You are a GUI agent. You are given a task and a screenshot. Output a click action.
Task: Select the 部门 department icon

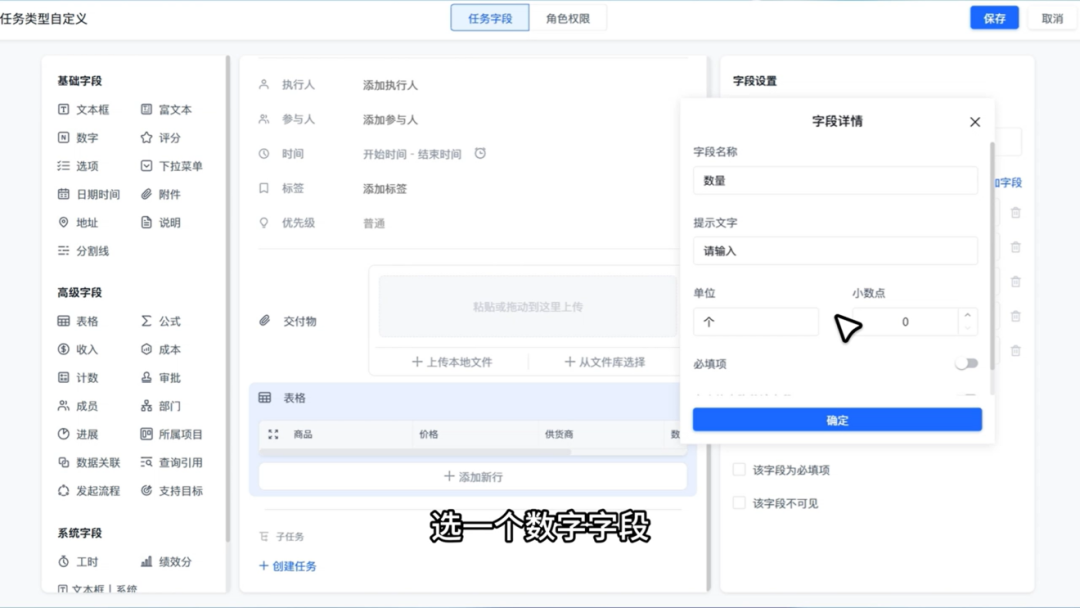tap(146, 406)
